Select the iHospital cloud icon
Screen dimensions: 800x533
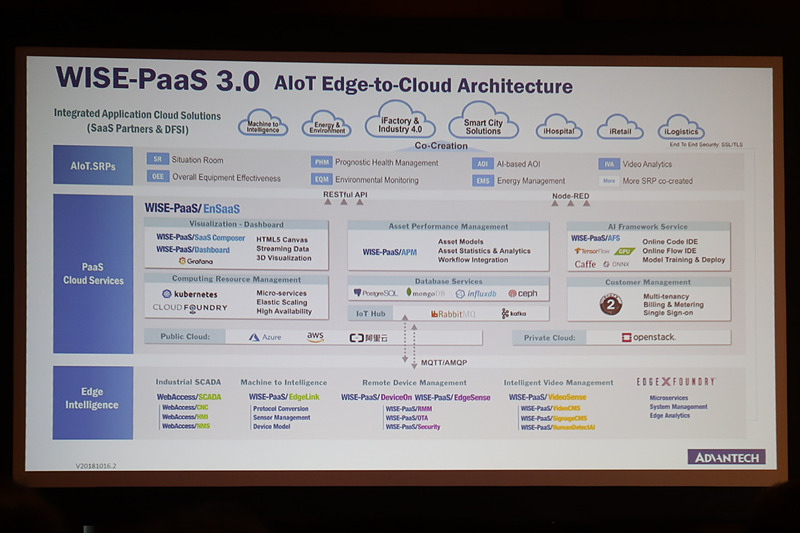click(x=559, y=126)
